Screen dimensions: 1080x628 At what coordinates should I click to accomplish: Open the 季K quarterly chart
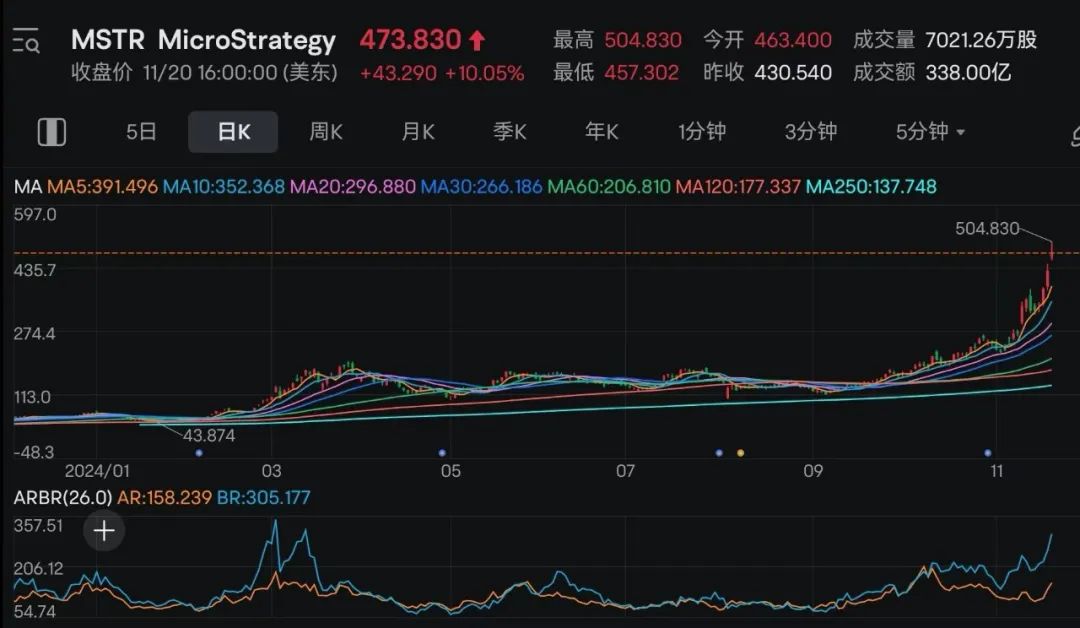(510, 132)
